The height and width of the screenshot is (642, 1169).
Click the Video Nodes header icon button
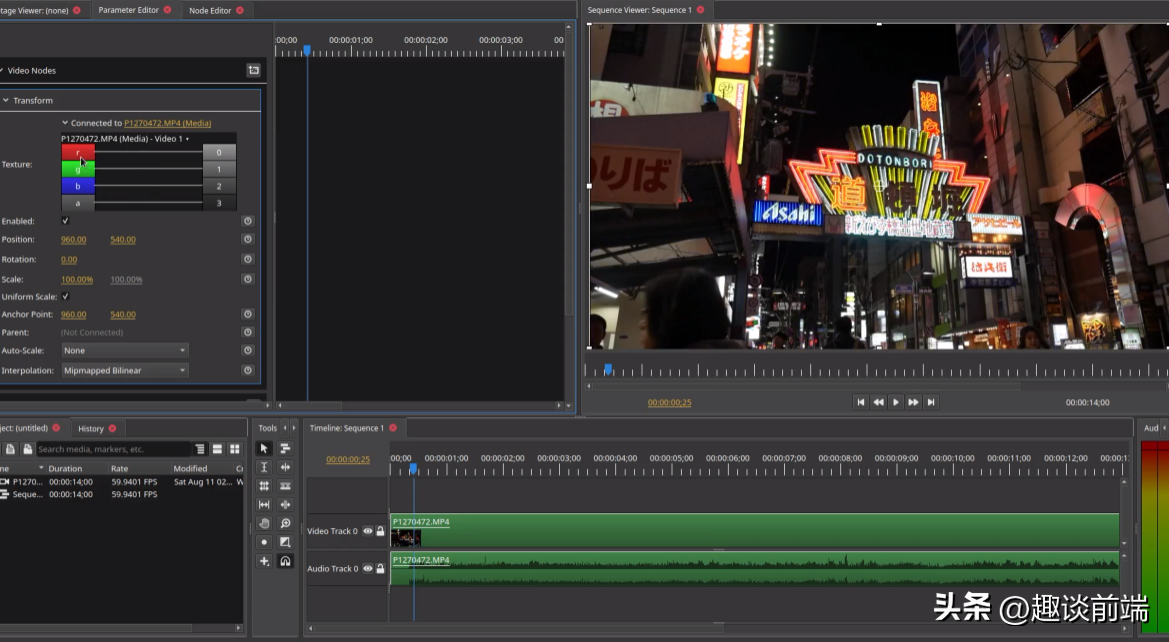coord(253,70)
